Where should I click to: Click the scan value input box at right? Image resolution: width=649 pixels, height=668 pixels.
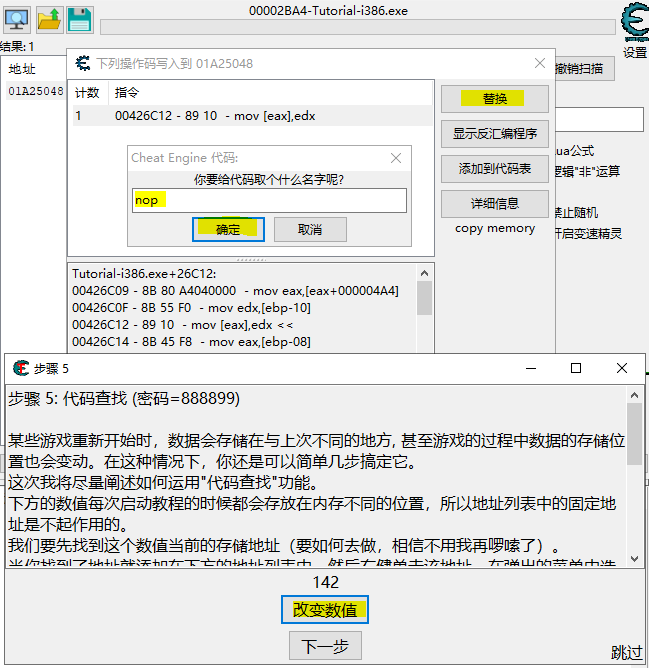tap(599, 119)
